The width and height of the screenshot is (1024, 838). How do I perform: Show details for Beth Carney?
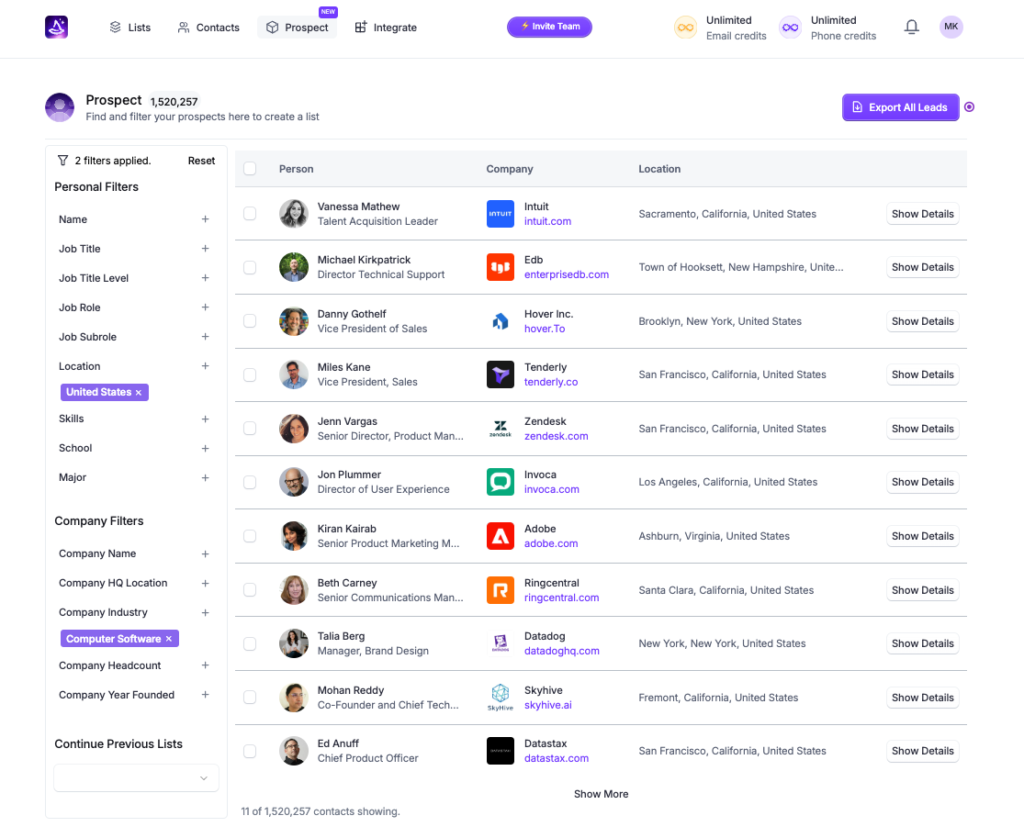click(x=922, y=590)
